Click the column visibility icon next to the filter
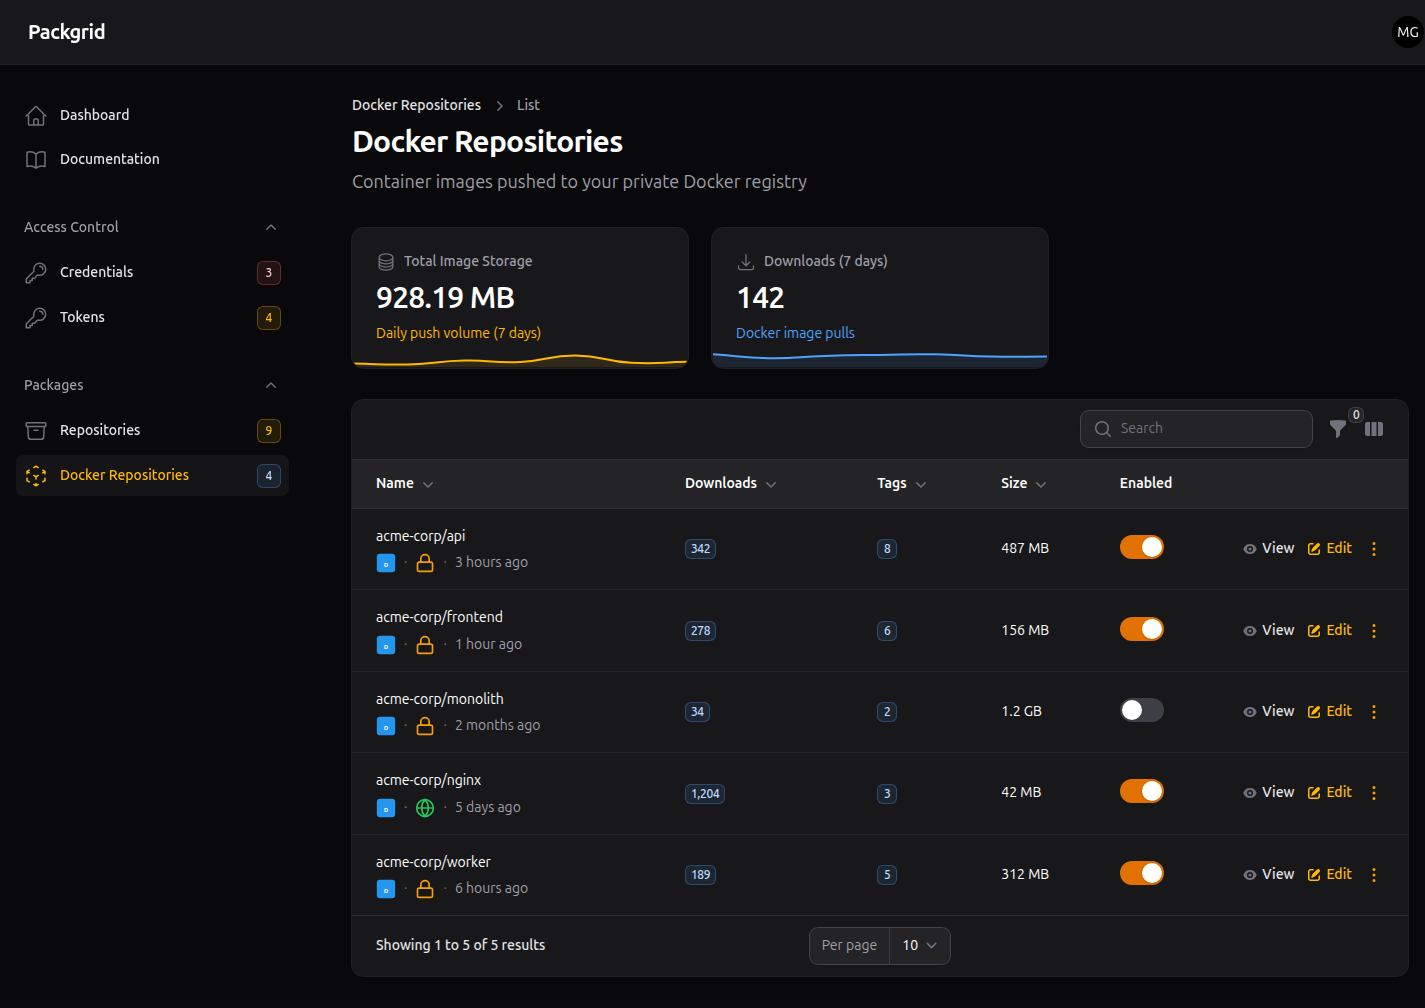The height and width of the screenshot is (1008, 1425). 1373,428
